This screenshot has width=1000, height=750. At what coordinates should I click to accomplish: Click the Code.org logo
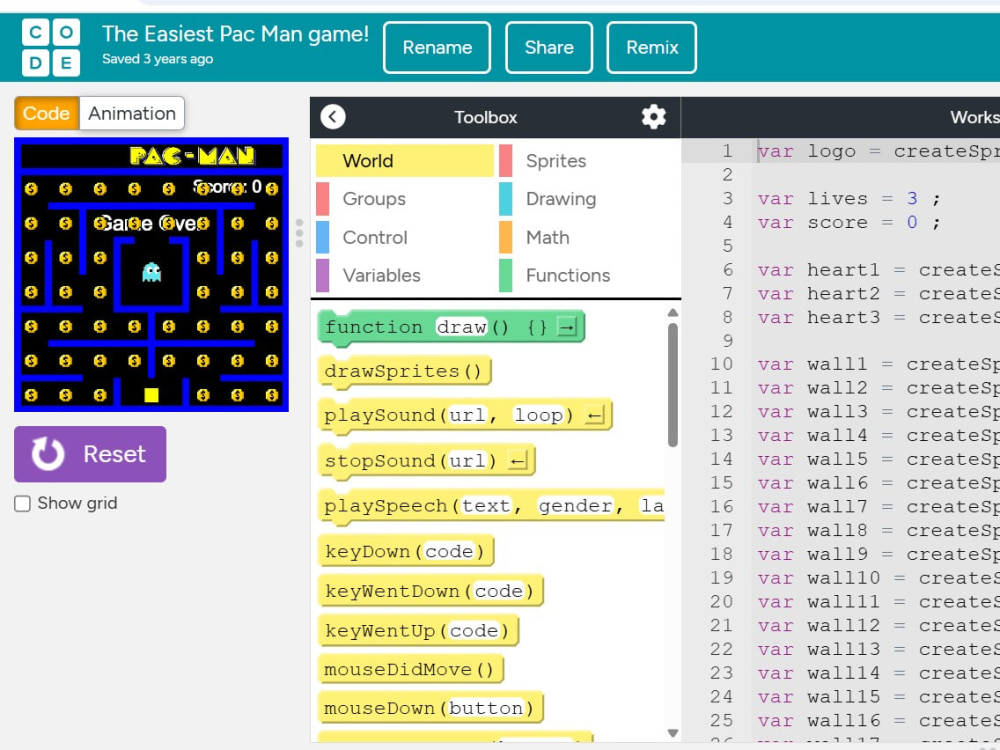[x=51, y=47]
